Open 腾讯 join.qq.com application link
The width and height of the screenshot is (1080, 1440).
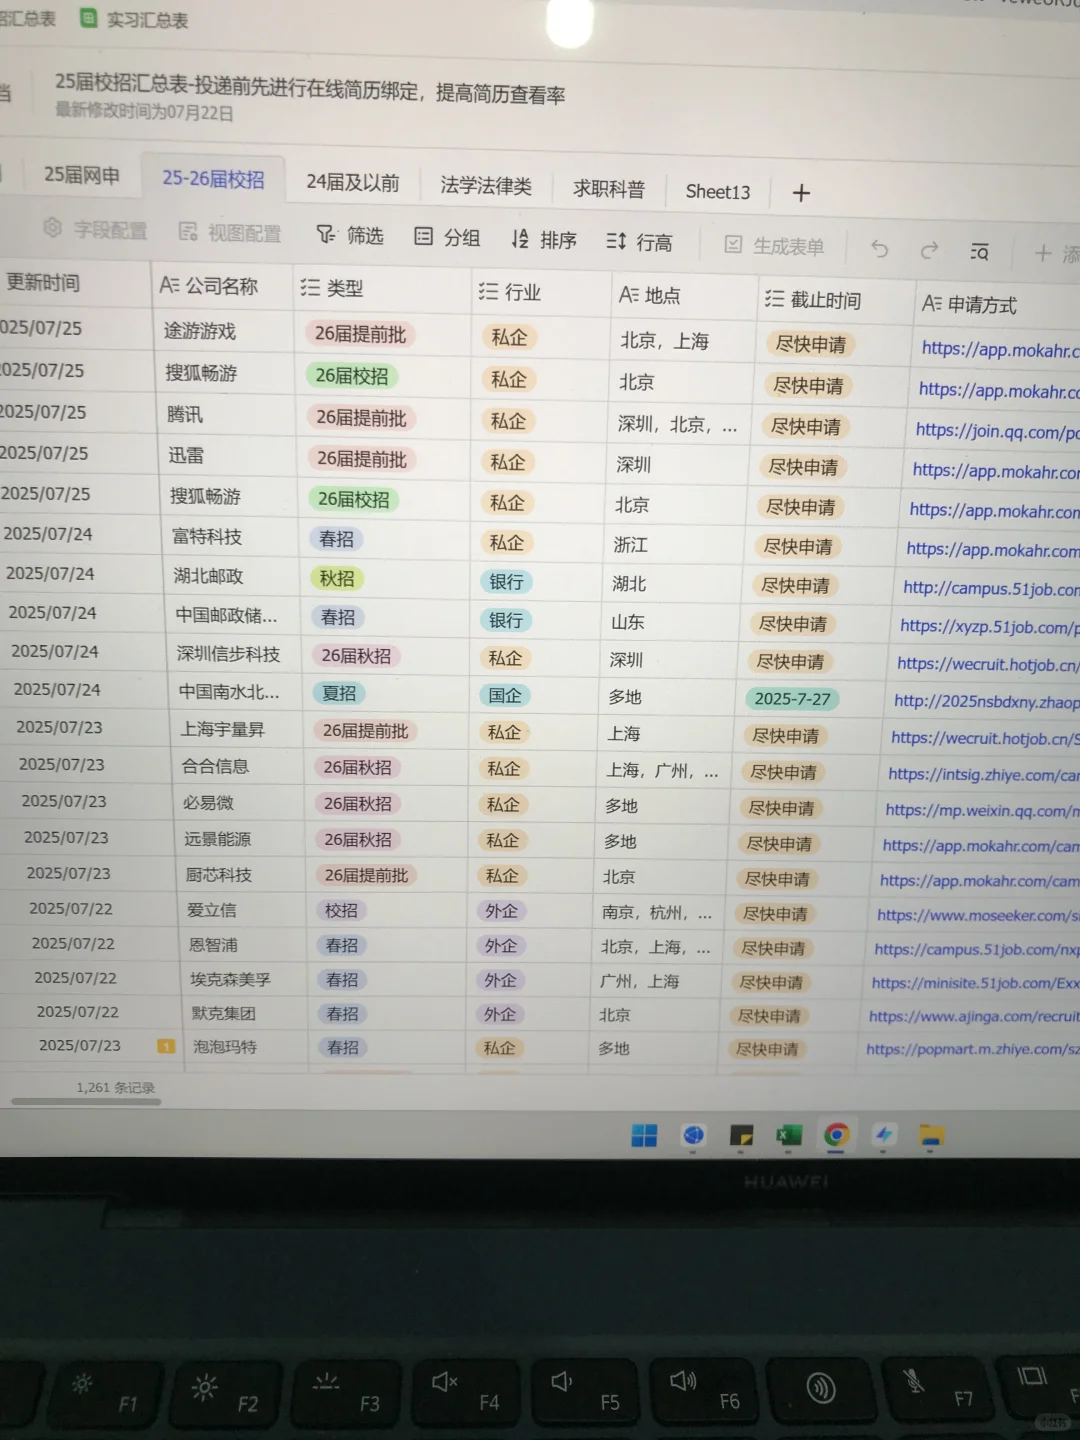[x=996, y=431]
